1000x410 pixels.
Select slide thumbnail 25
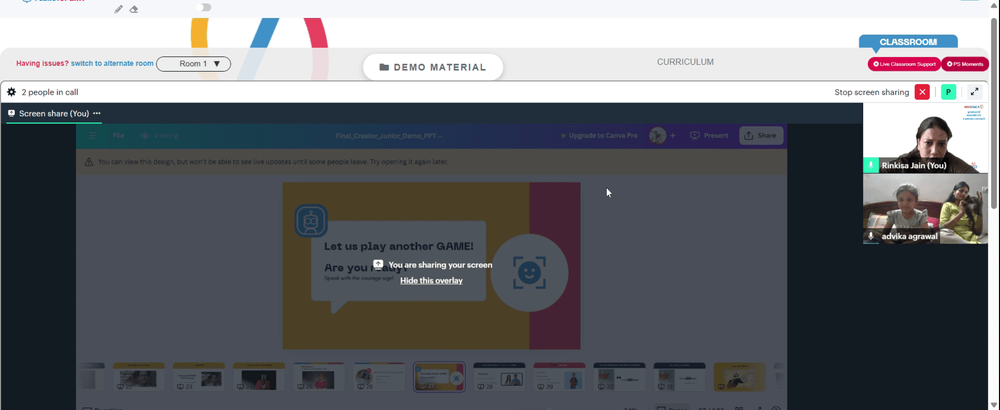coord(319,377)
